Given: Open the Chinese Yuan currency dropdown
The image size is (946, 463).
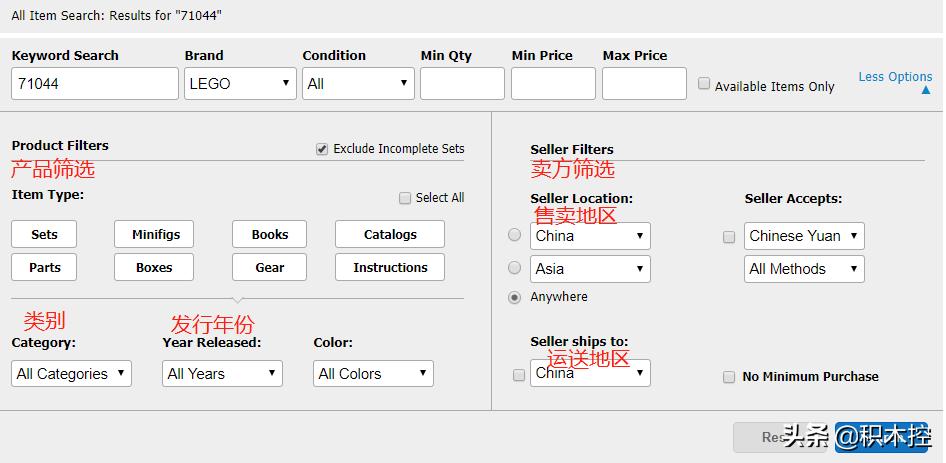Looking at the screenshot, I should tap(804, 236).
